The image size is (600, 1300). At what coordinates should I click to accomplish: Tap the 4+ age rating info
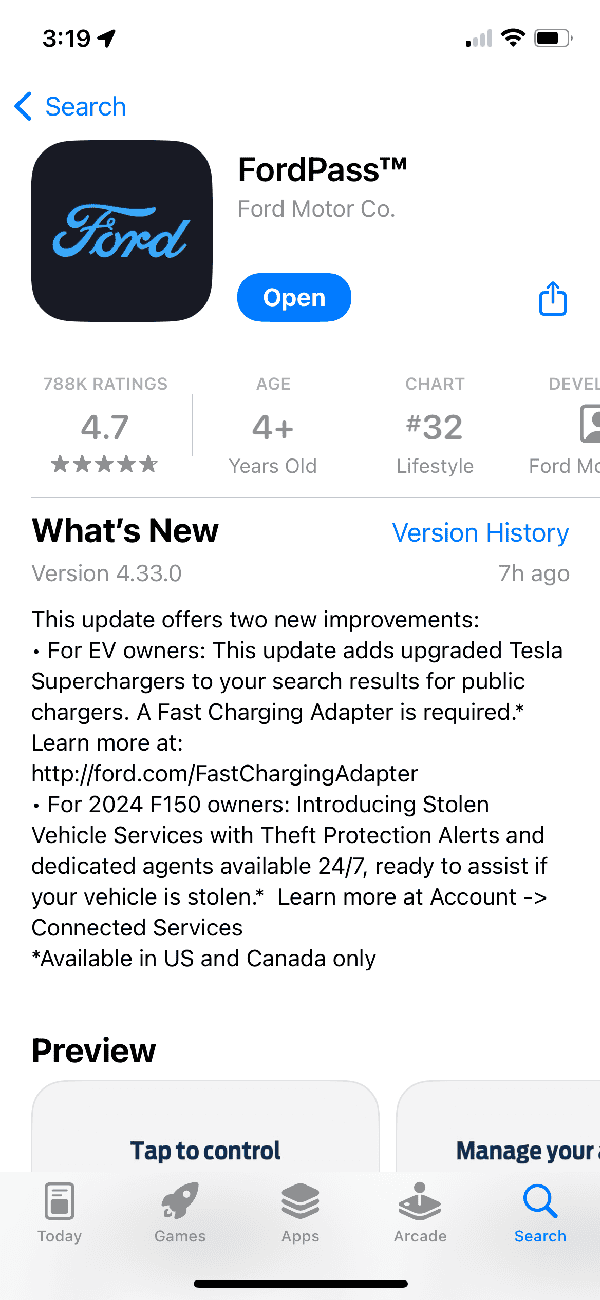pos(273,427)
